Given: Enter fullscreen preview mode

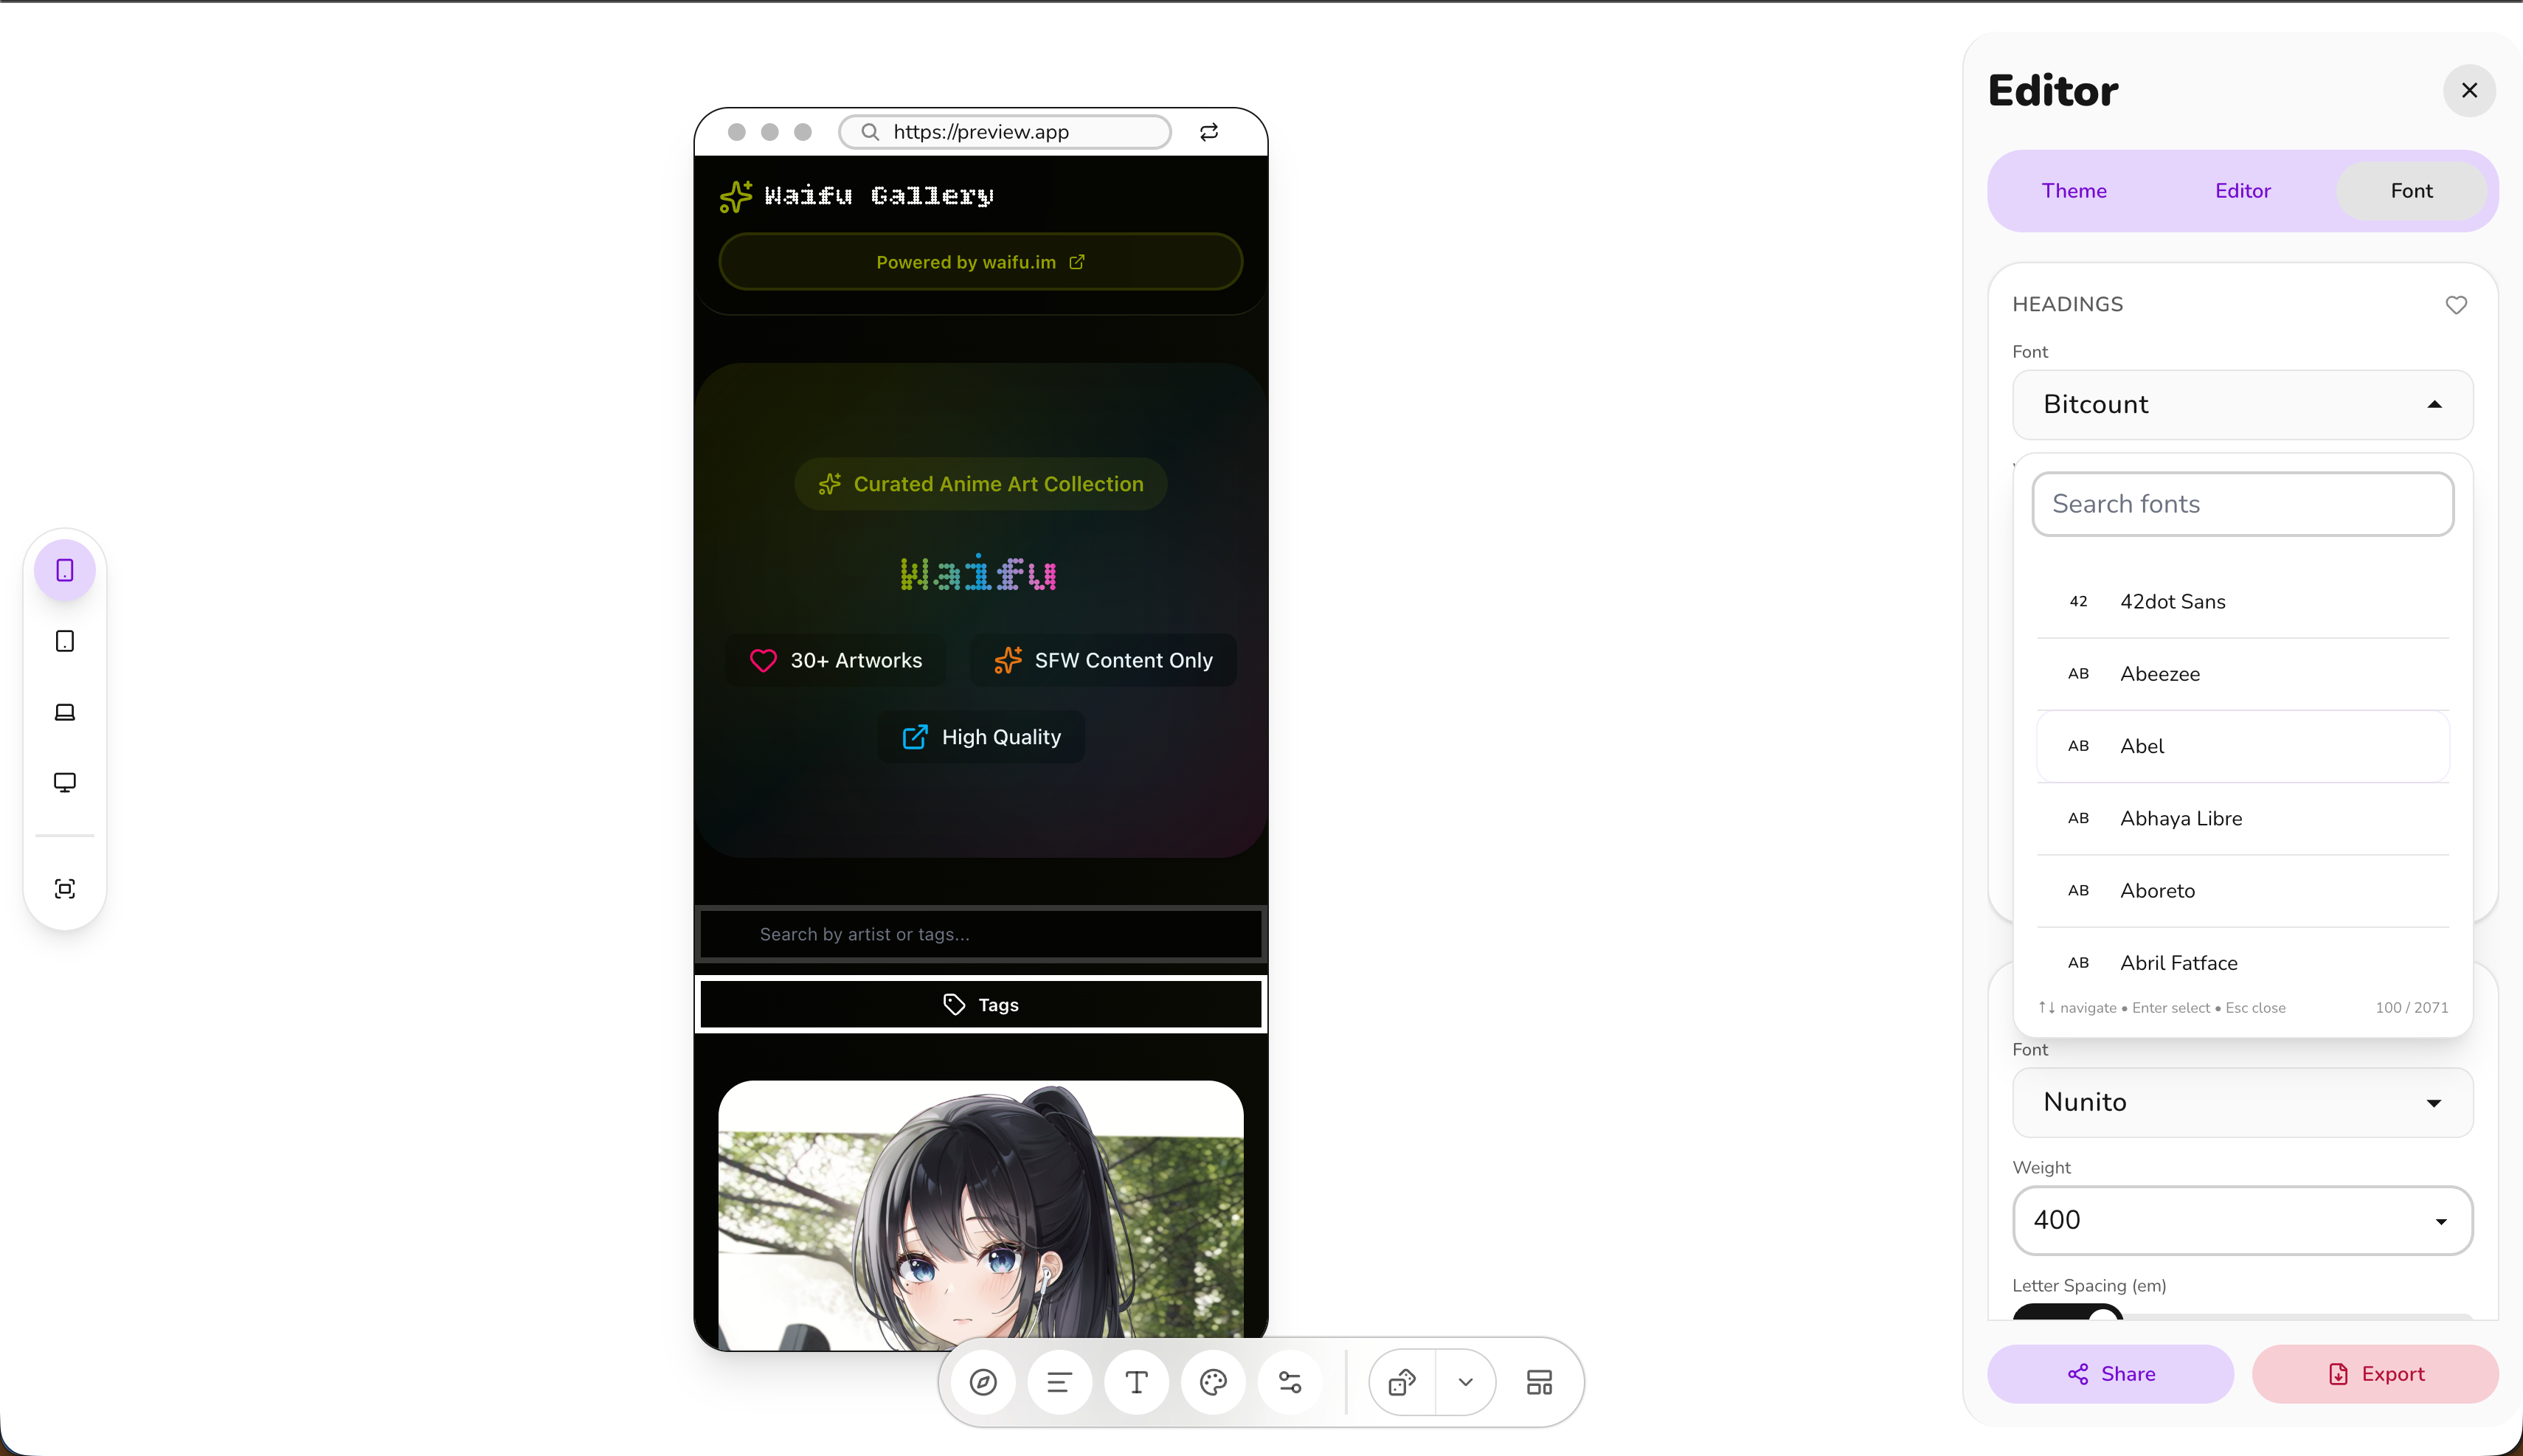Looking at the screenshot, I should coord(64,888).
